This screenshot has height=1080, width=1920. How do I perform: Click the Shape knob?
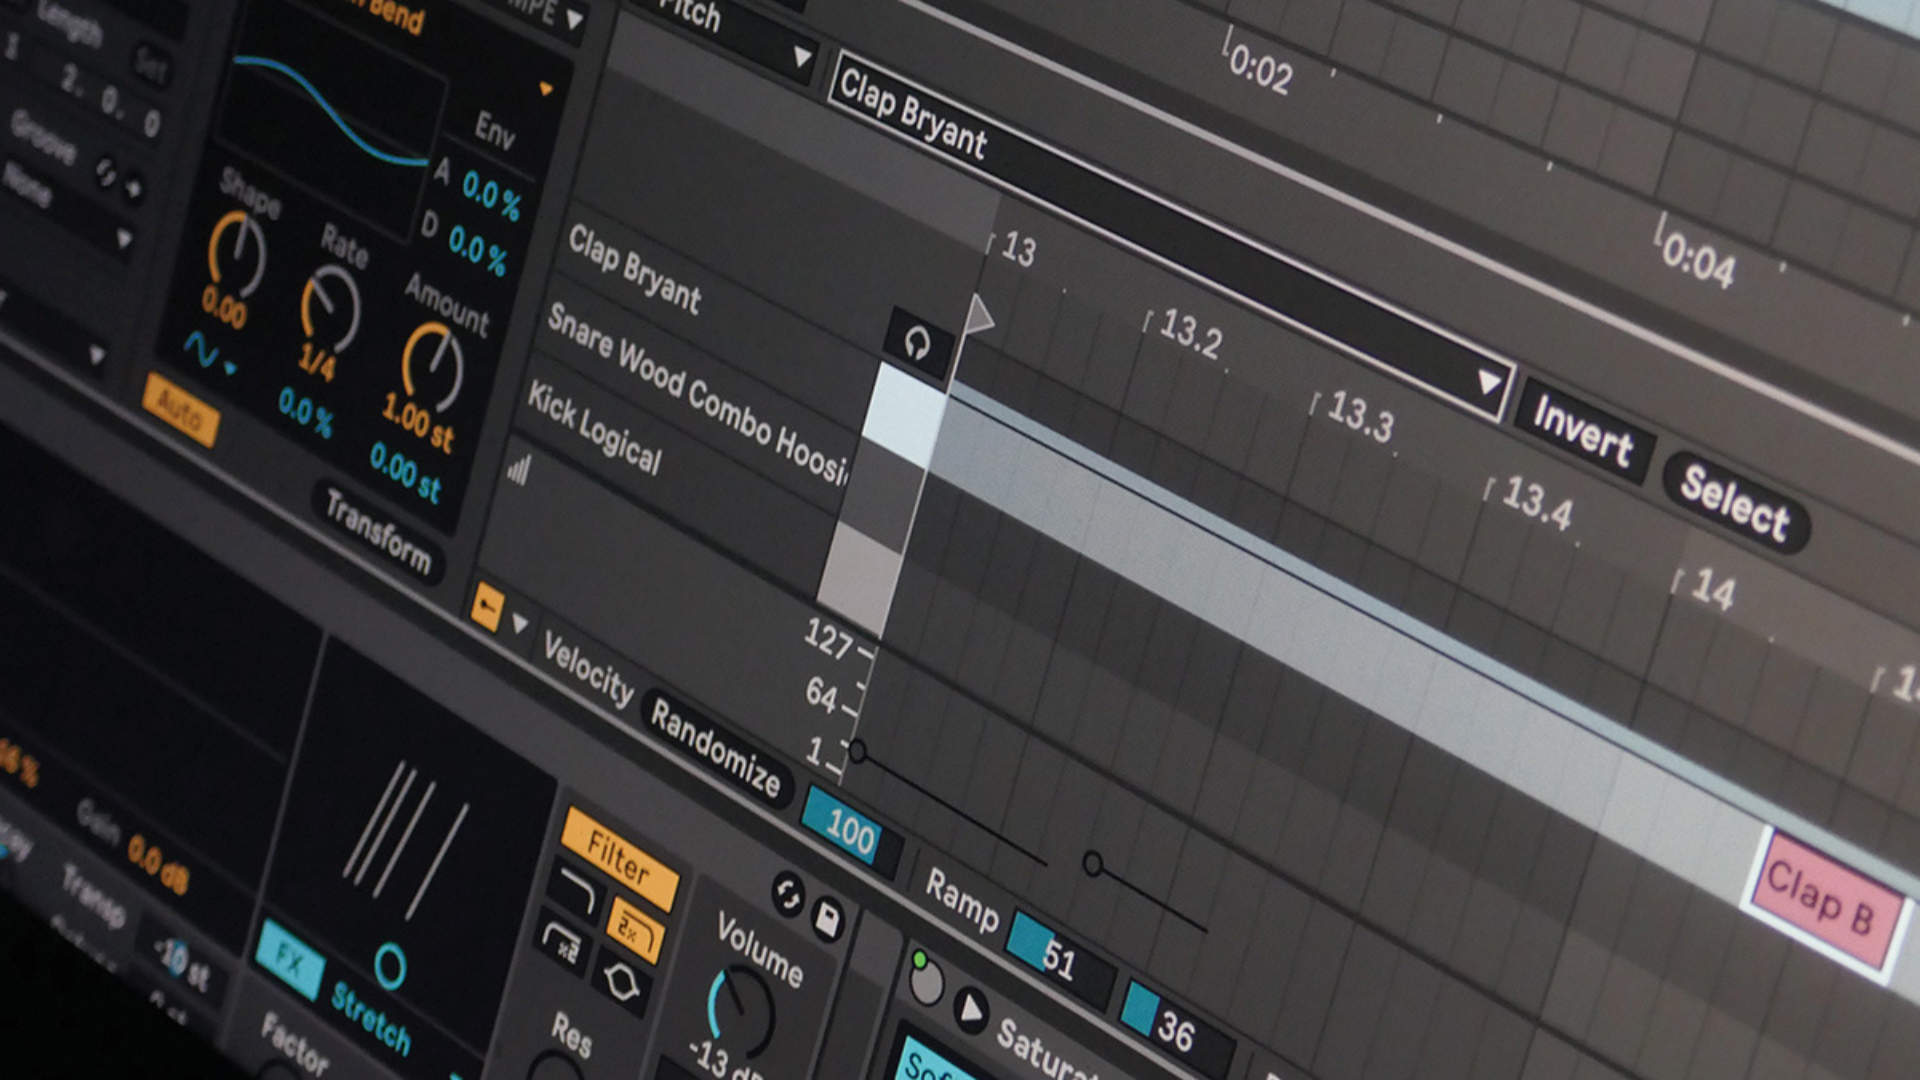pos(237,251)
